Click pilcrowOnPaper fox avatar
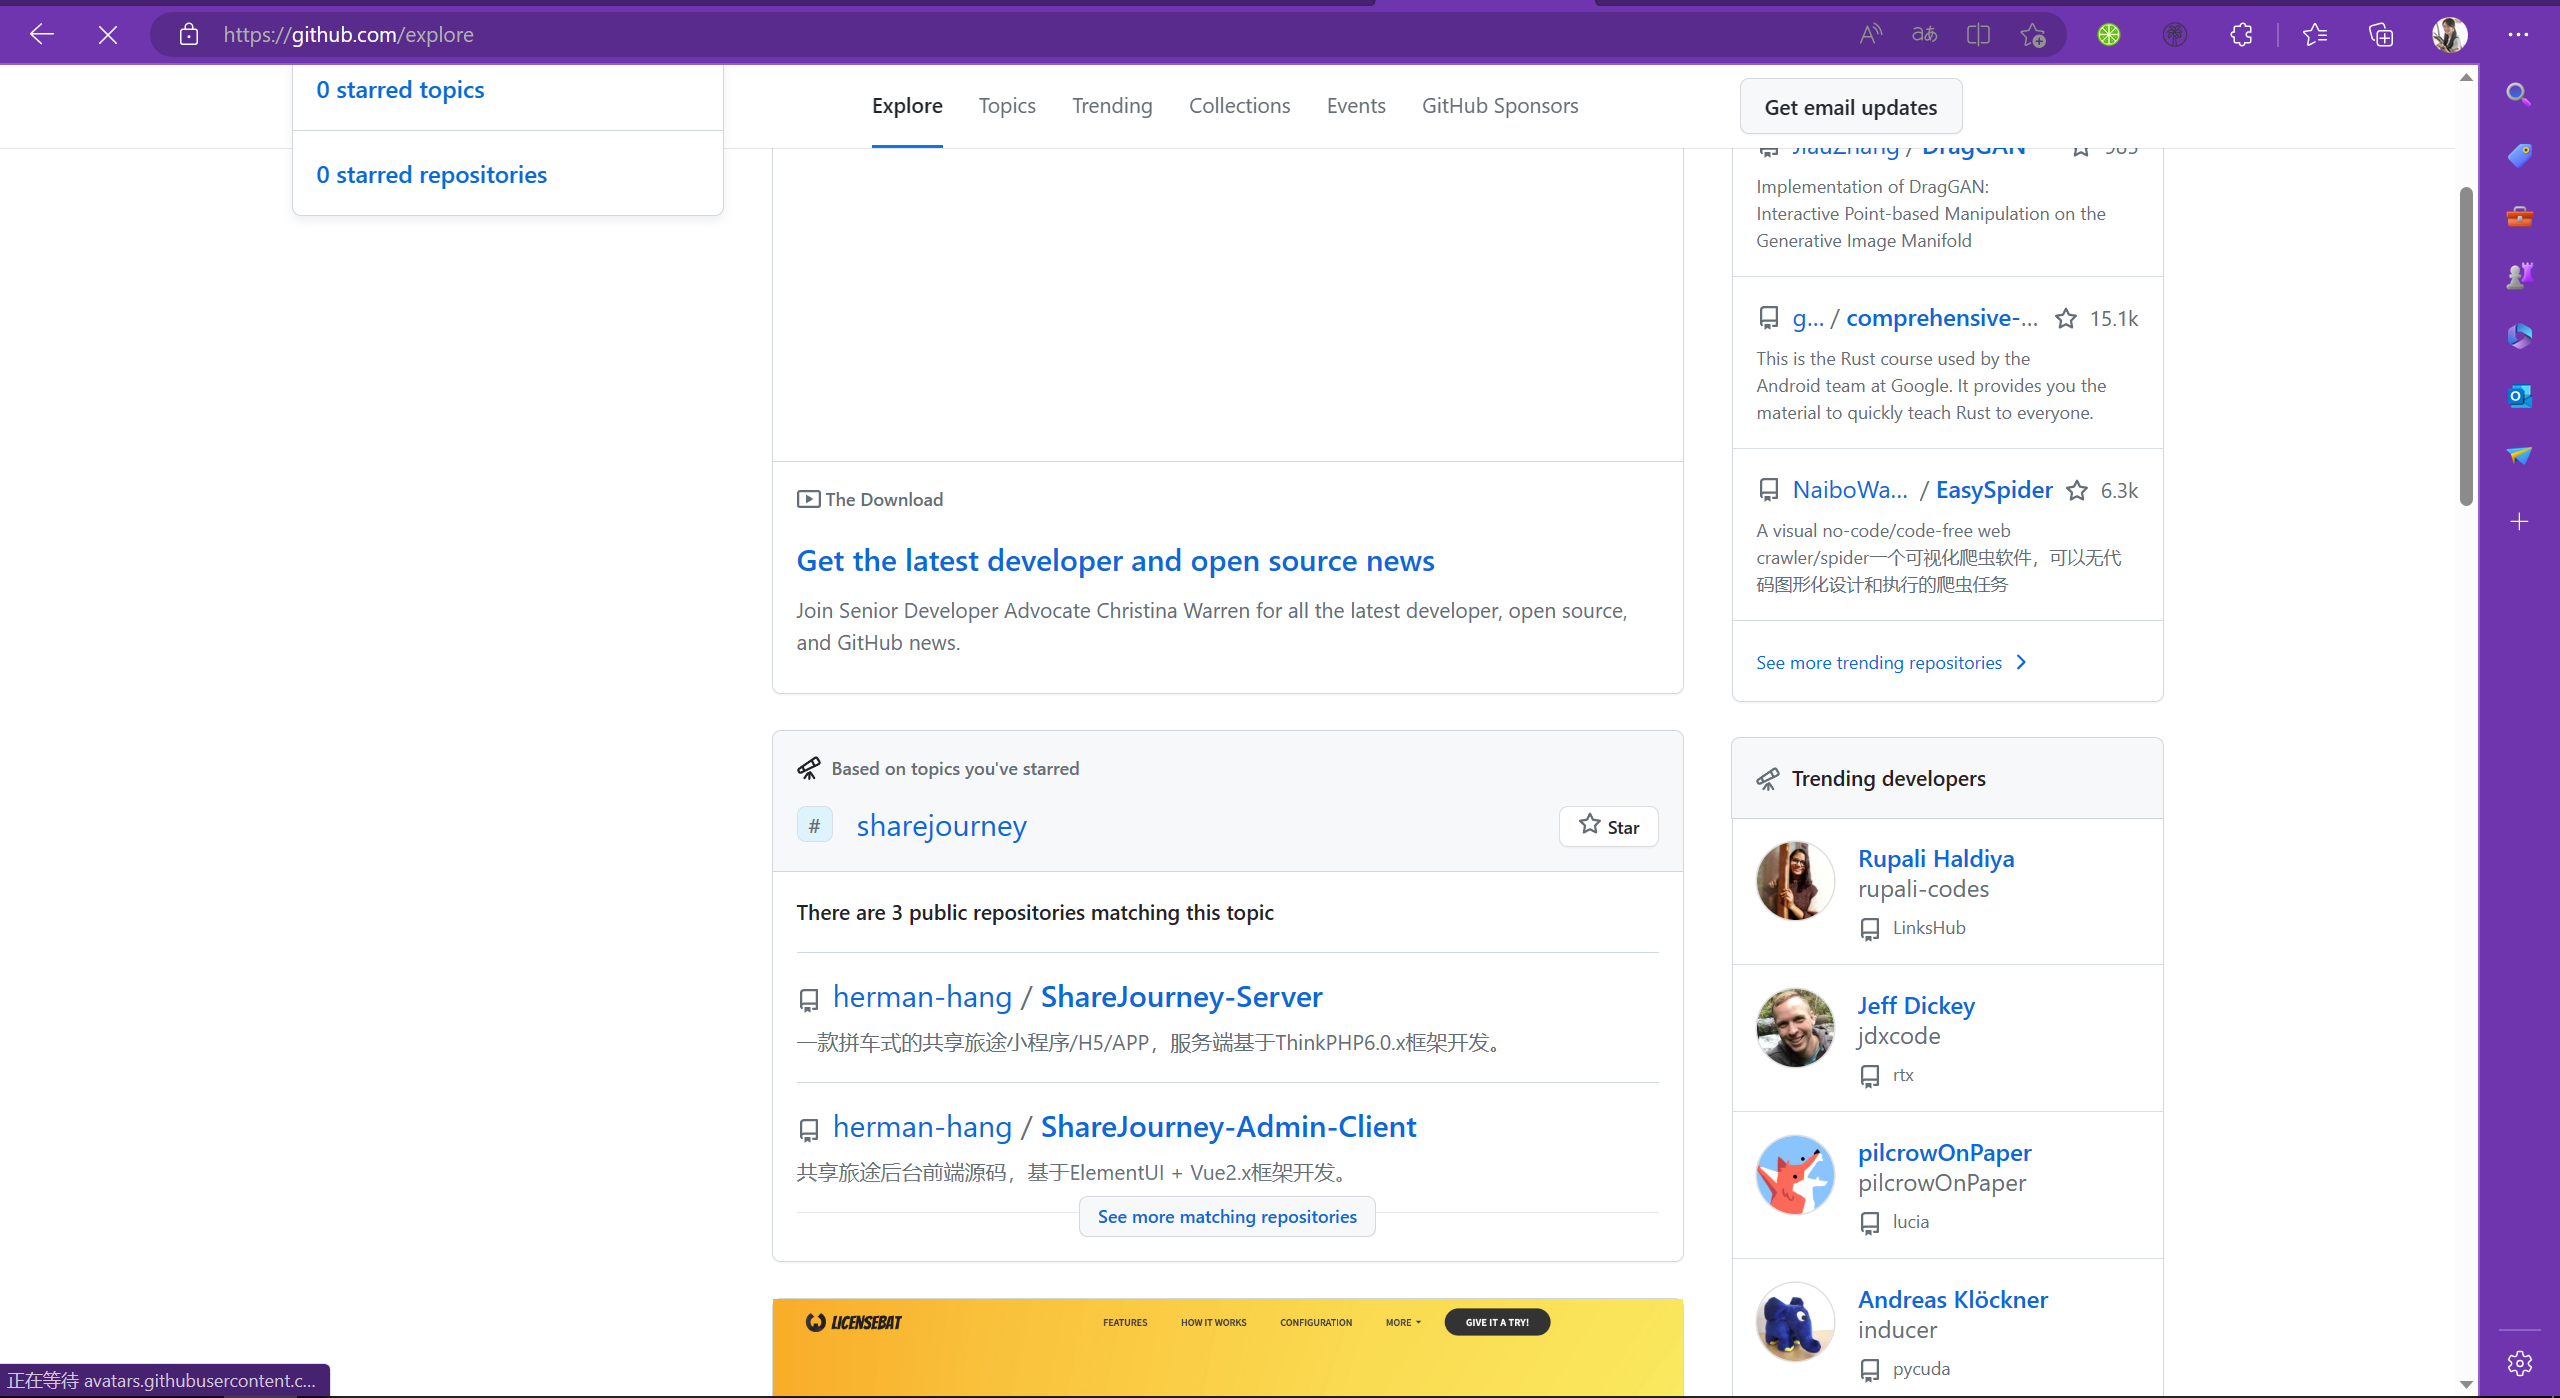2560x1398 pixels. click(1795, 1175)
